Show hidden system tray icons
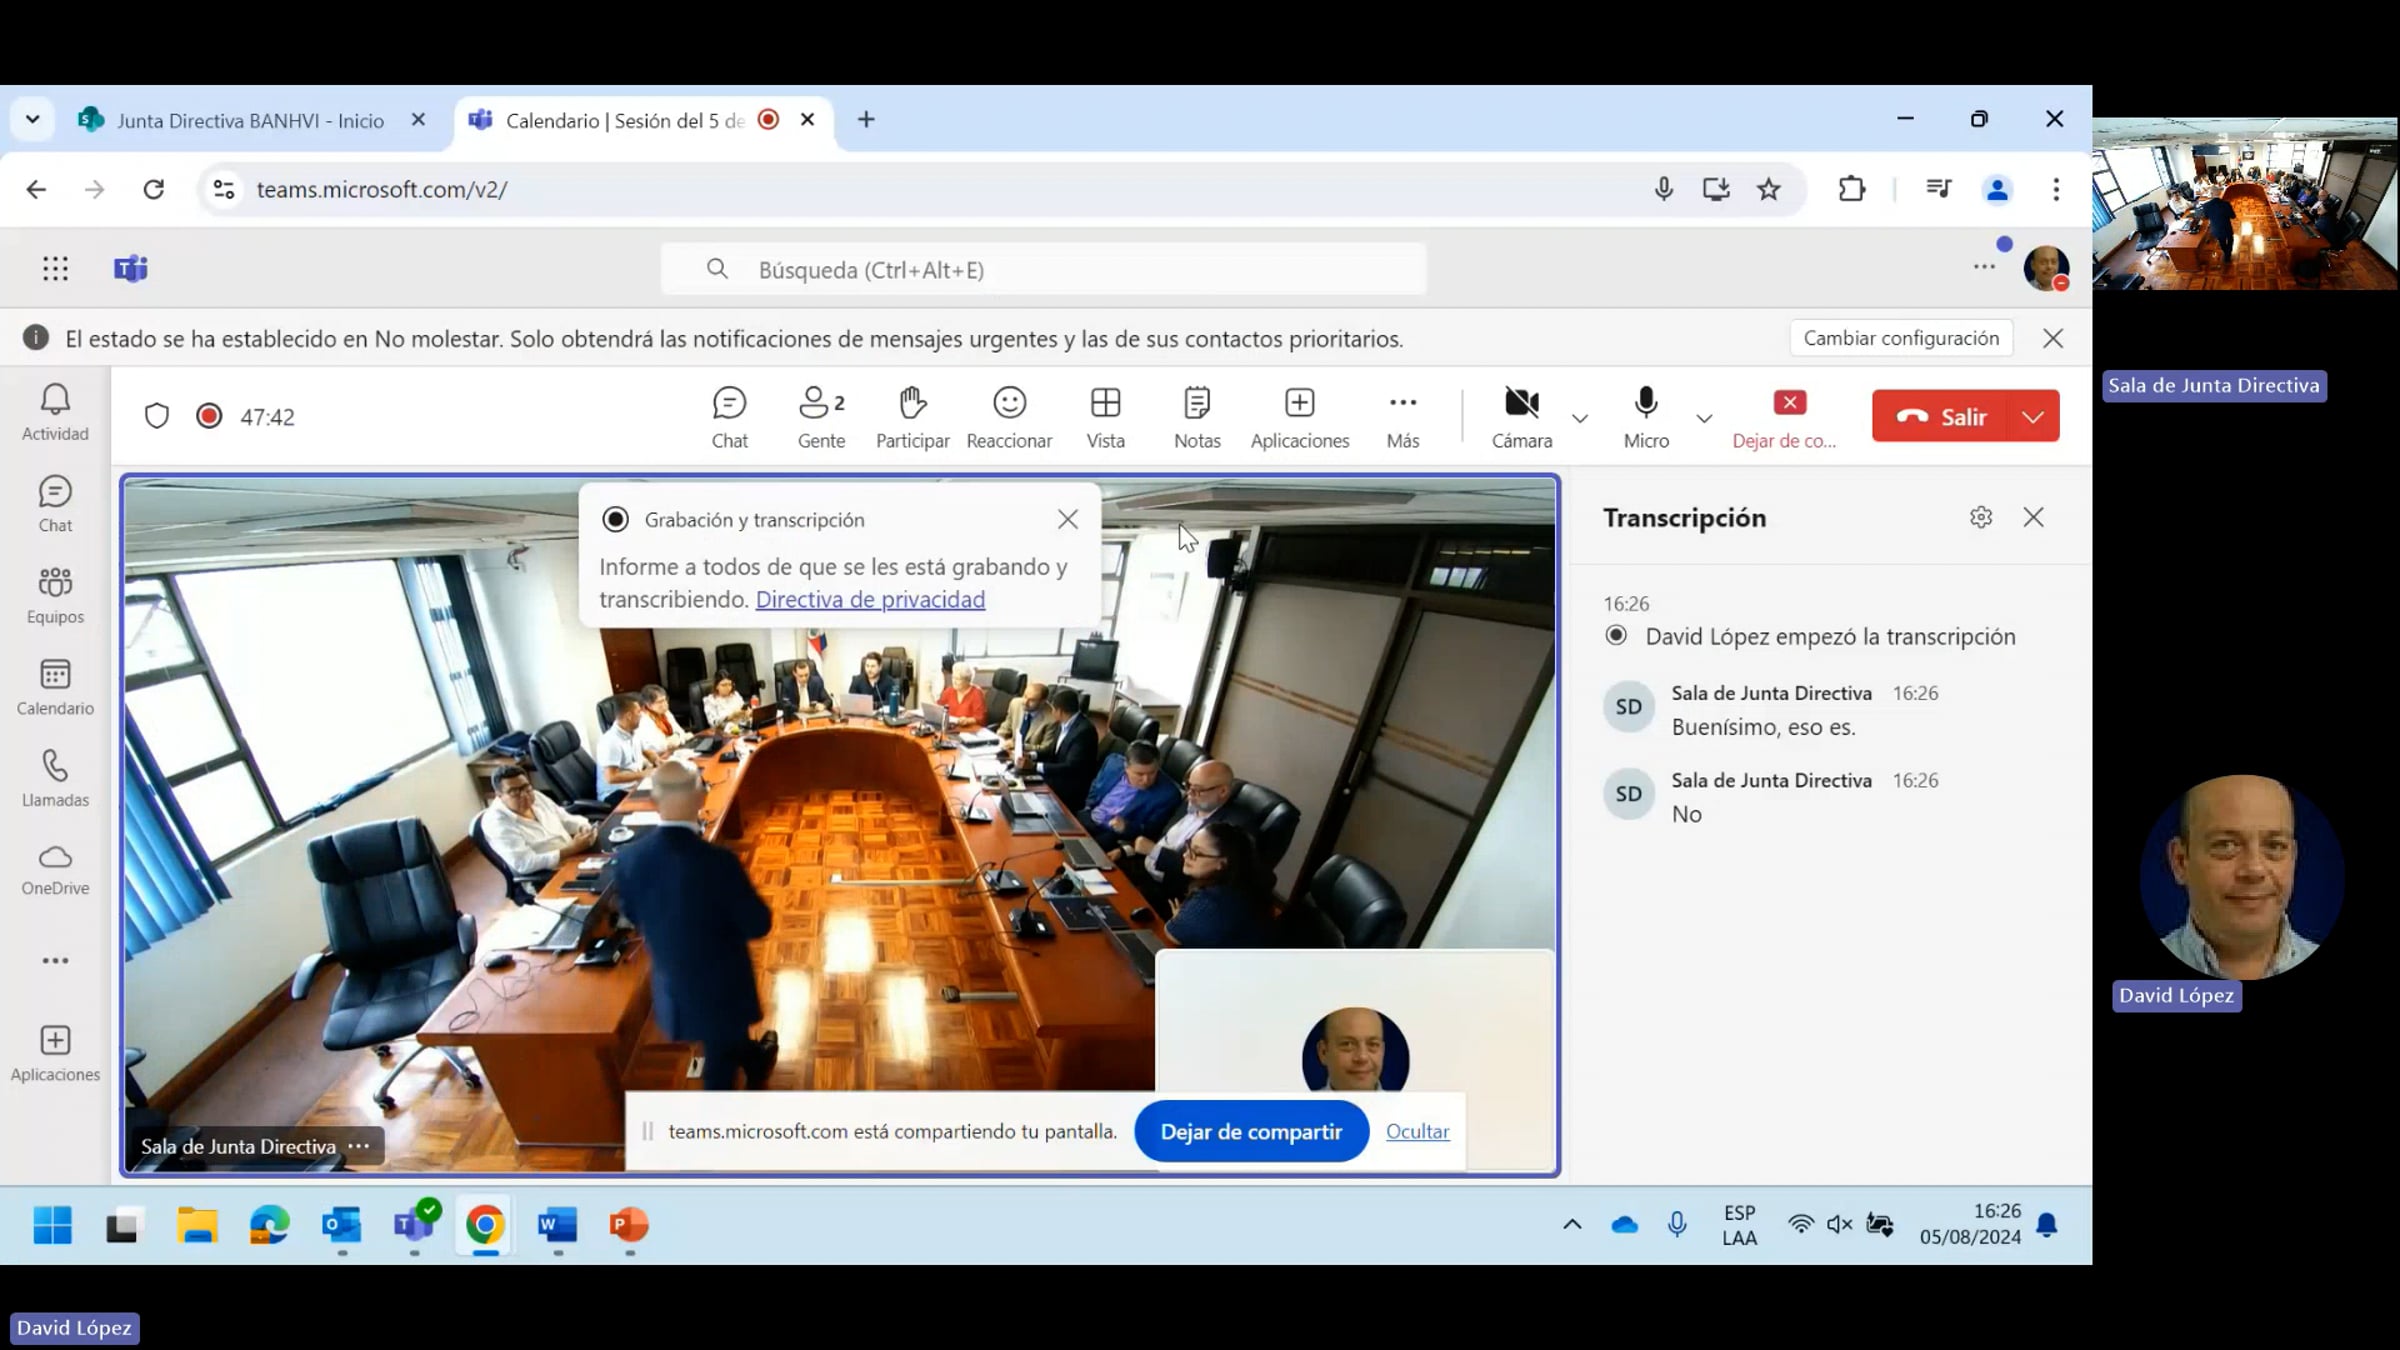The width and height of the screenshot is (2400, 1350). point(1572,1225)
